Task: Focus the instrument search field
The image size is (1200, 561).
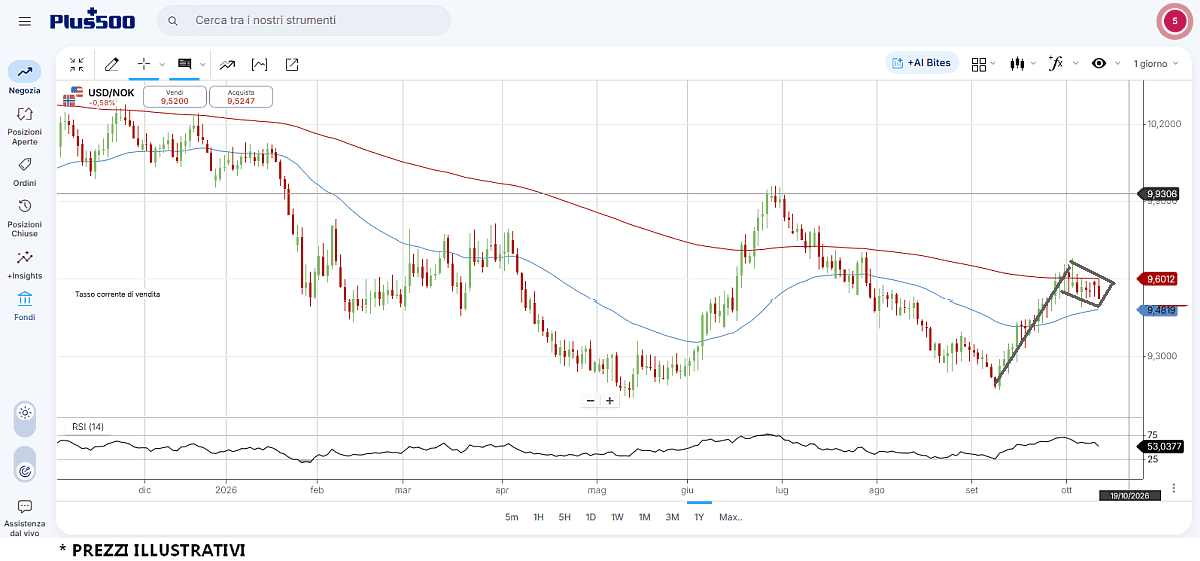Action: pyautogui.click(x=304, y=20)
